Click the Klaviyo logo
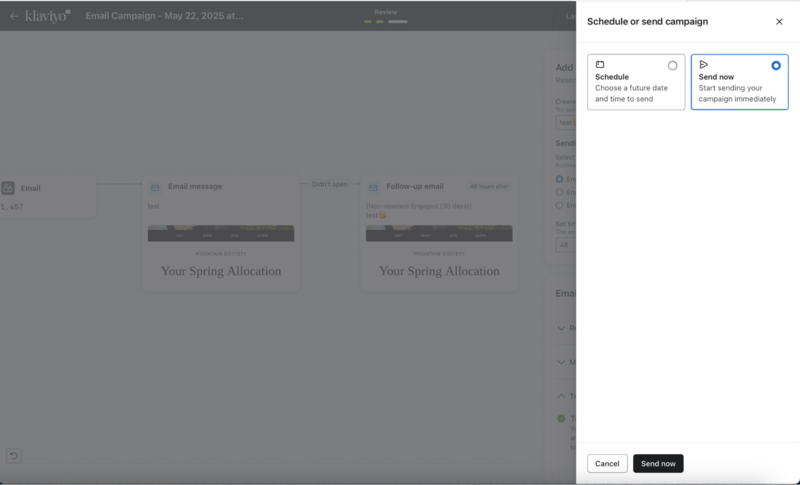Image resolution: width=800 pixels, height=485 pixels. tap(46, 16)
